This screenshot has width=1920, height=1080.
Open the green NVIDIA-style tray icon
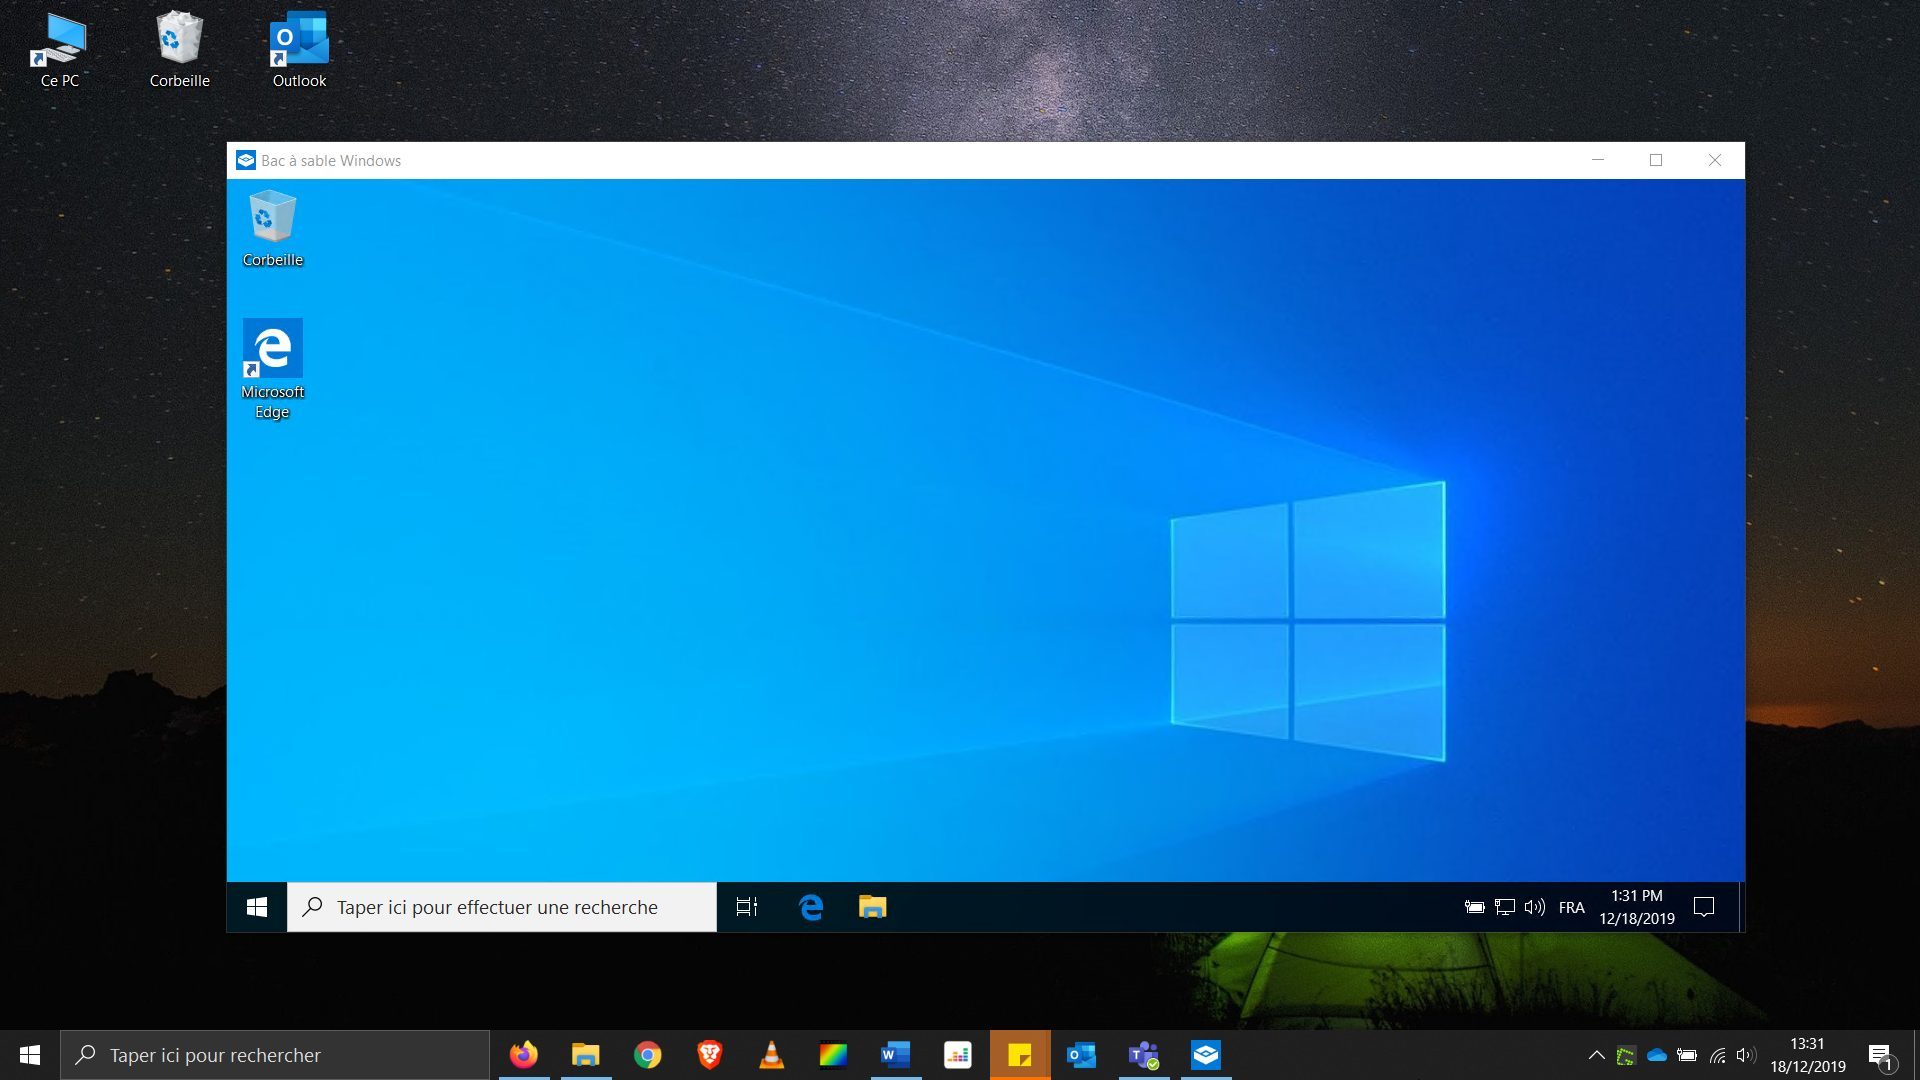tap(1626, 1055)
